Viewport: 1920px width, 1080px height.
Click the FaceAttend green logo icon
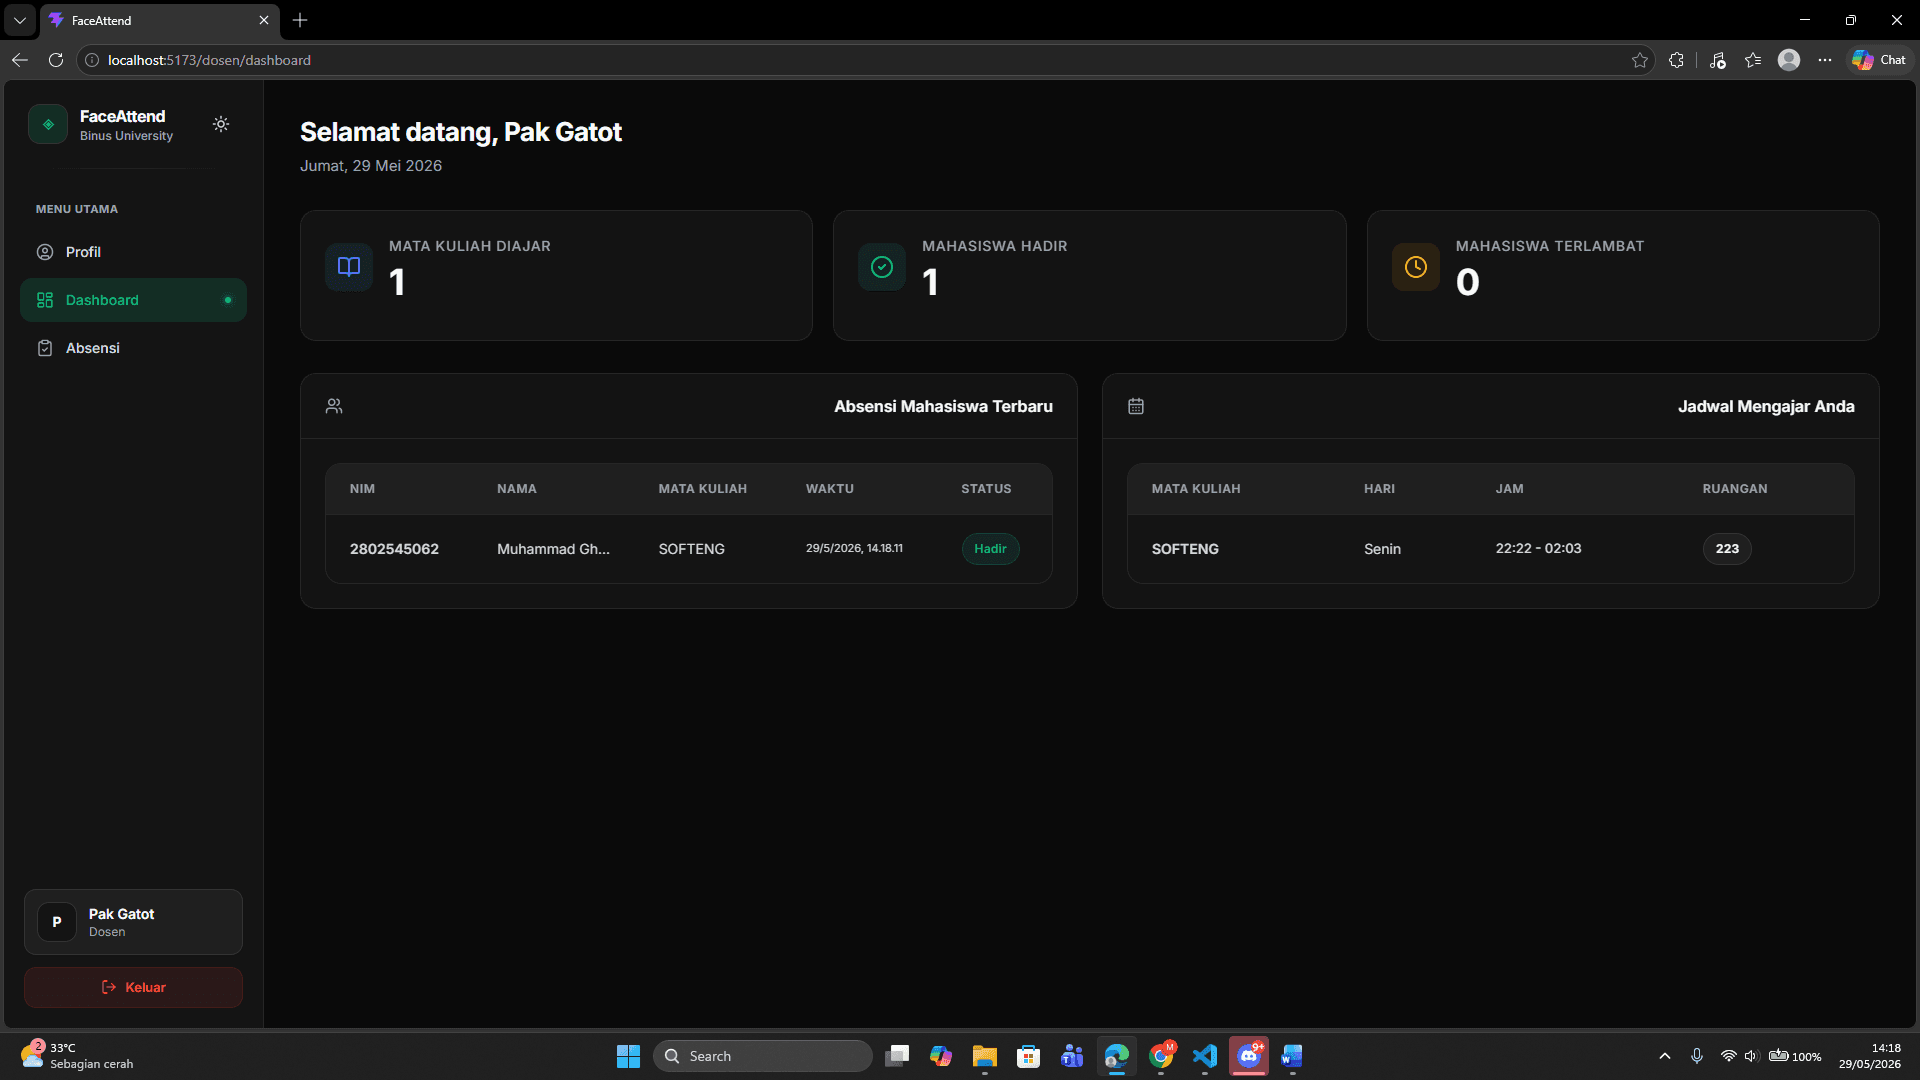[48, 124]
